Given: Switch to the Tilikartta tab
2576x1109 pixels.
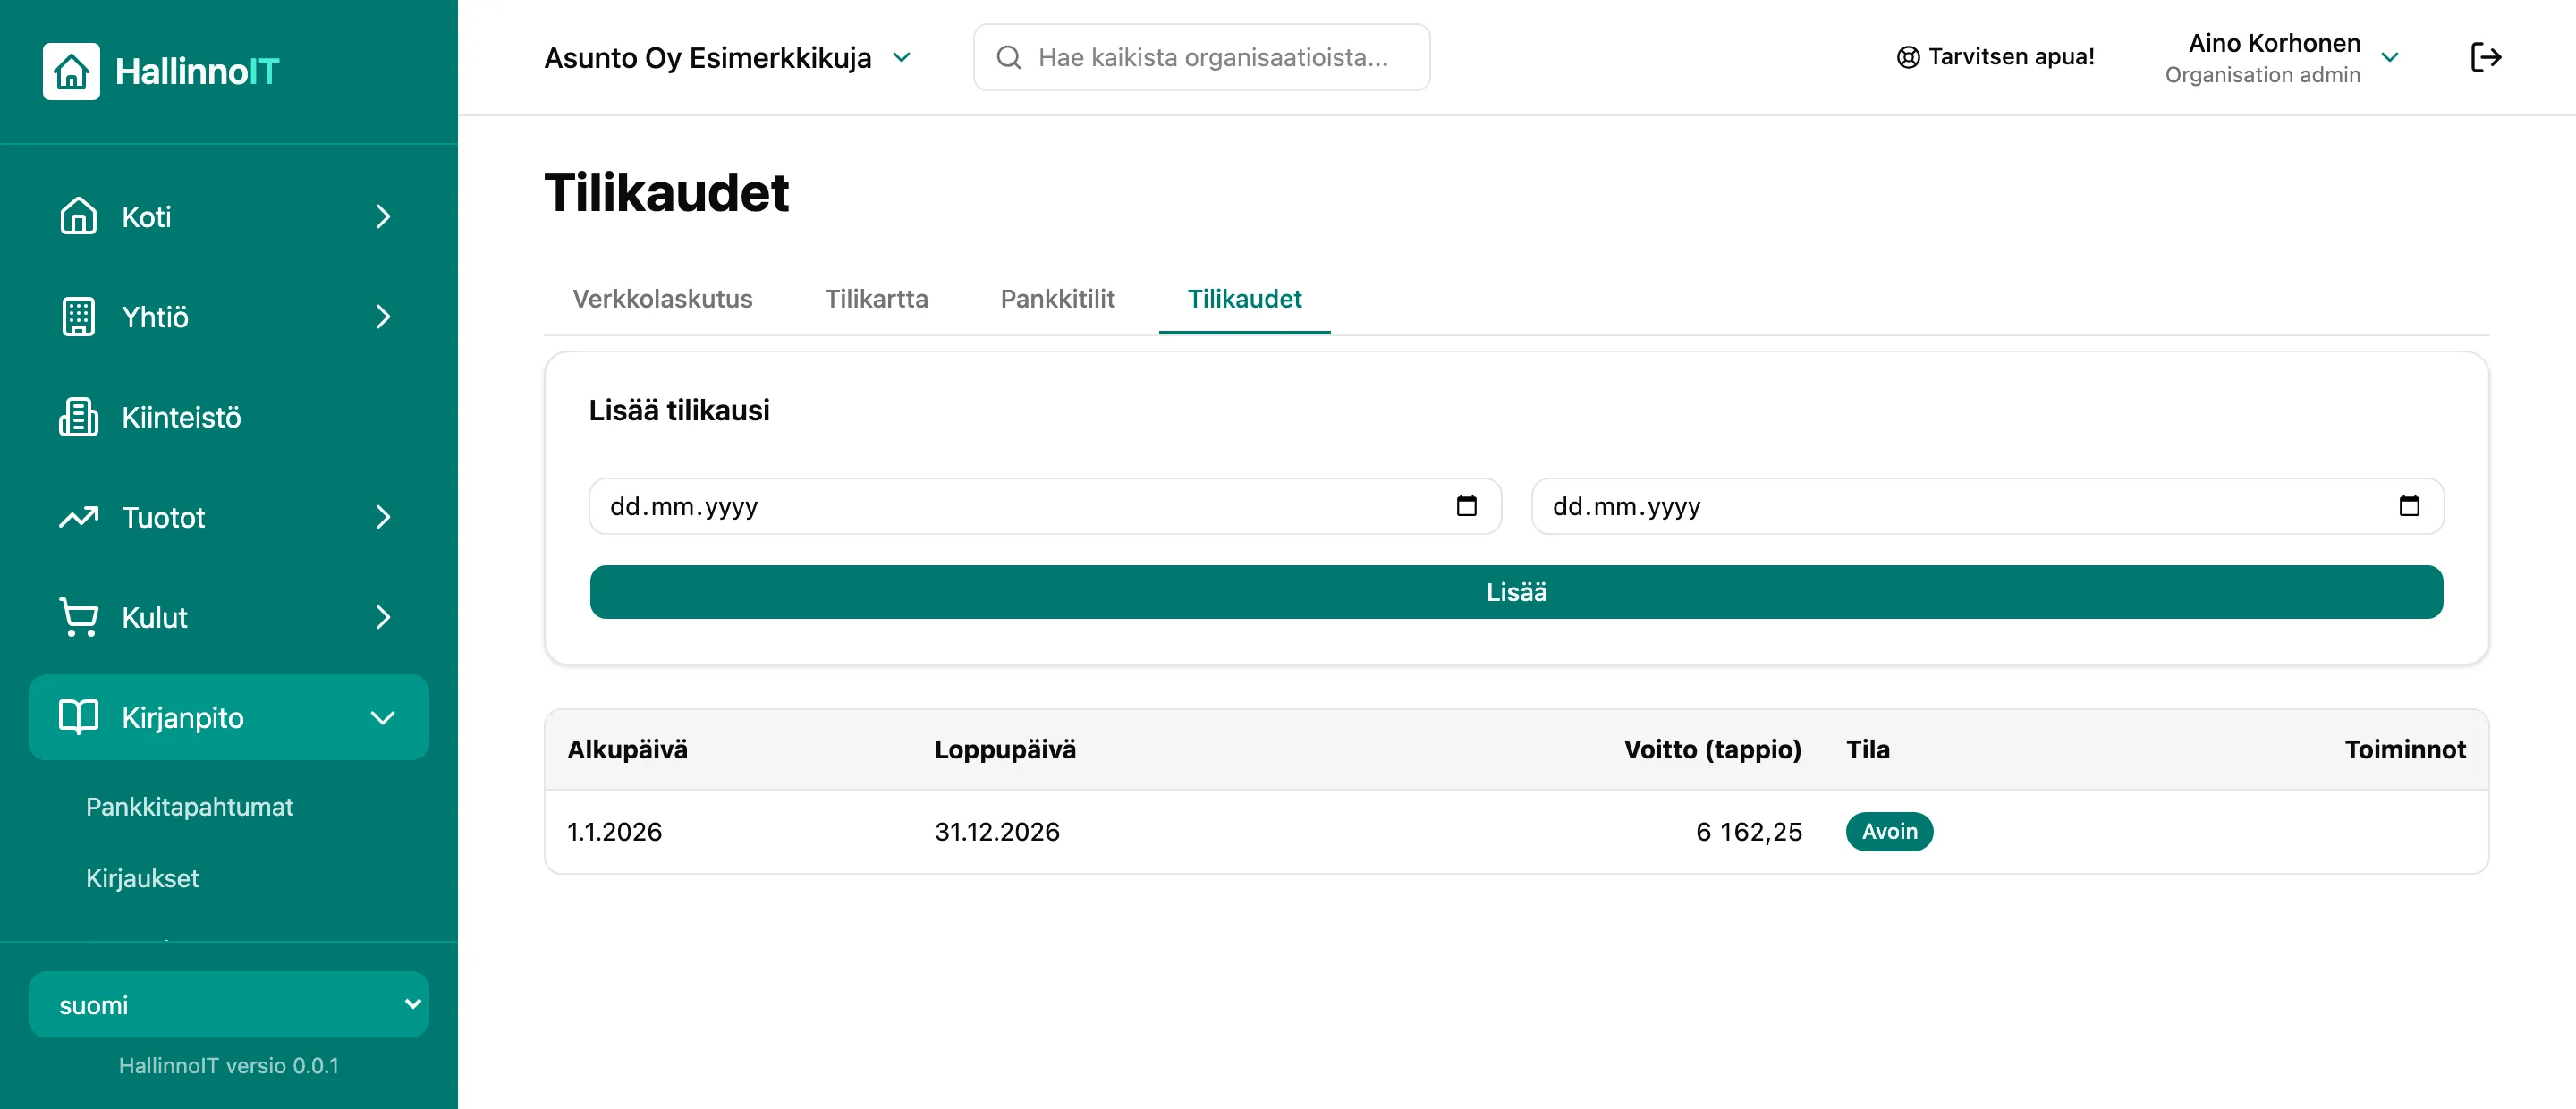Looking at the screenshot, I should pos(876,299).
